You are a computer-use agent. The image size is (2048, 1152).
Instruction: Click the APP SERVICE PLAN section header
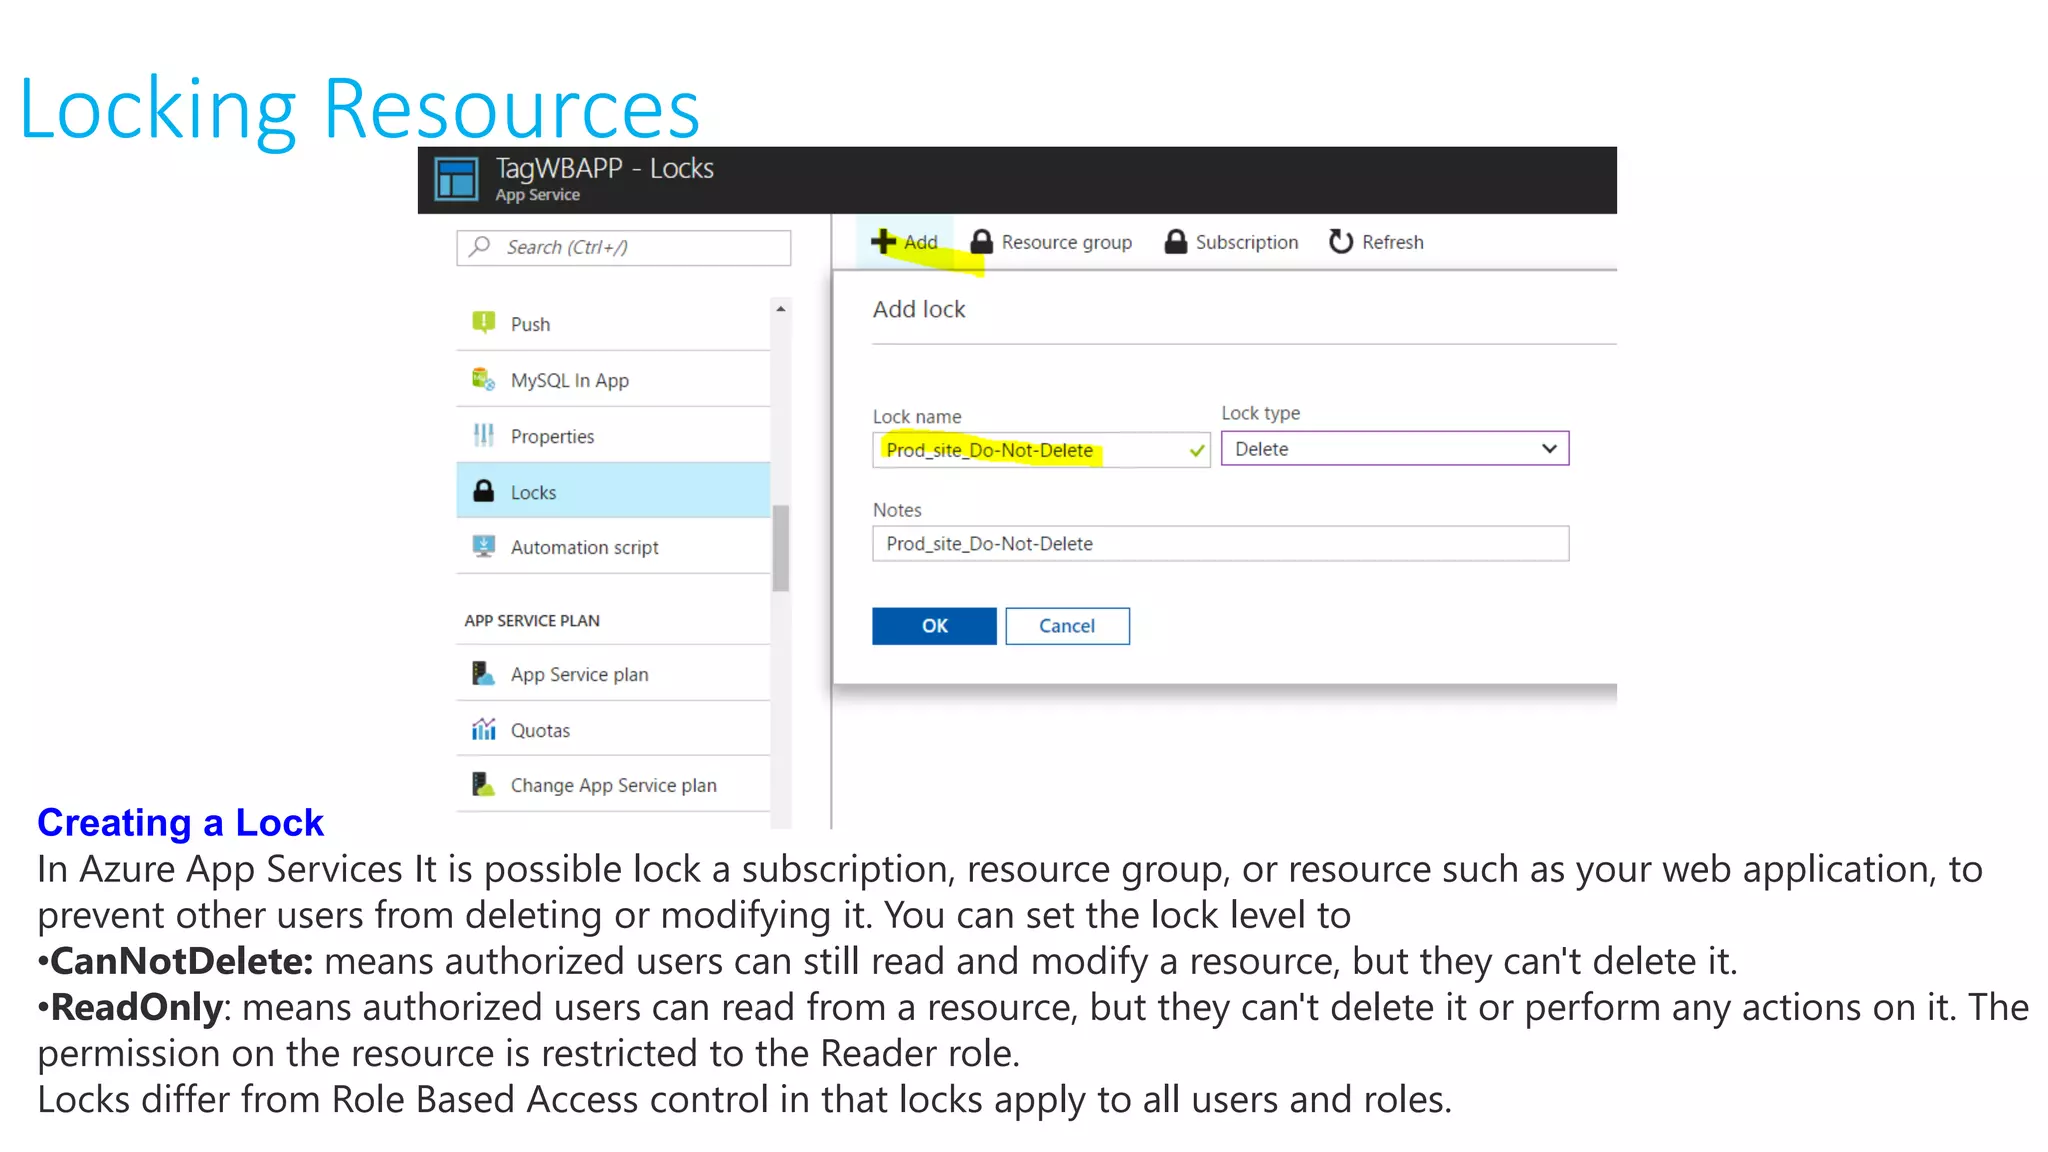[532, 620]
